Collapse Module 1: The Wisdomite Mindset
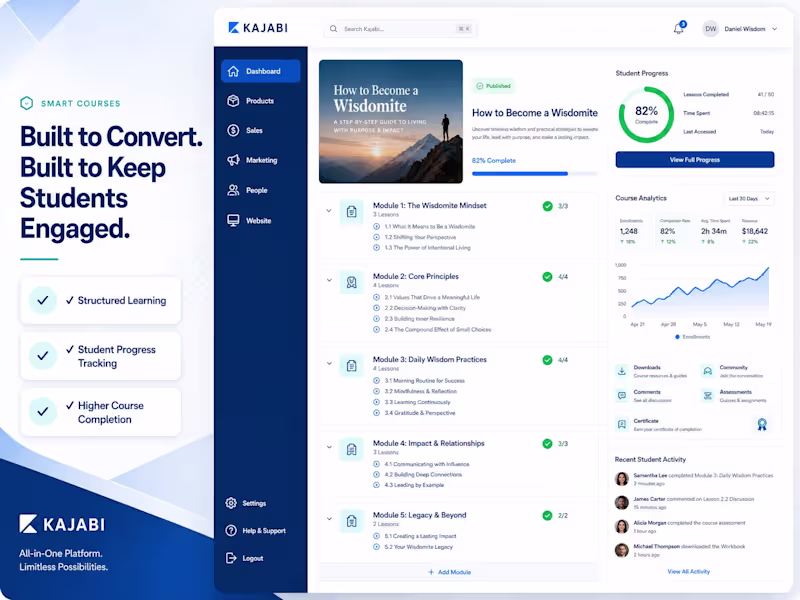This screenshot has width=800, height=600. (x=329, y=210)
